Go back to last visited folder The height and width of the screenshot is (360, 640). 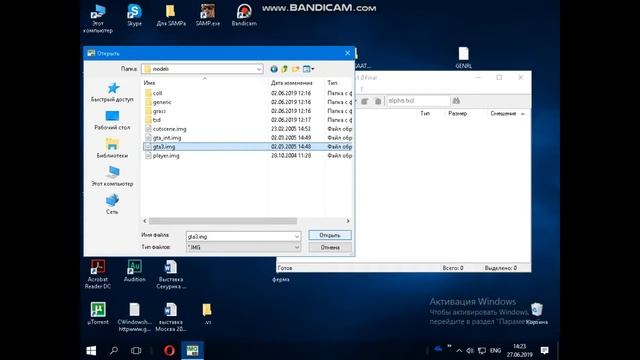point(274,69)
